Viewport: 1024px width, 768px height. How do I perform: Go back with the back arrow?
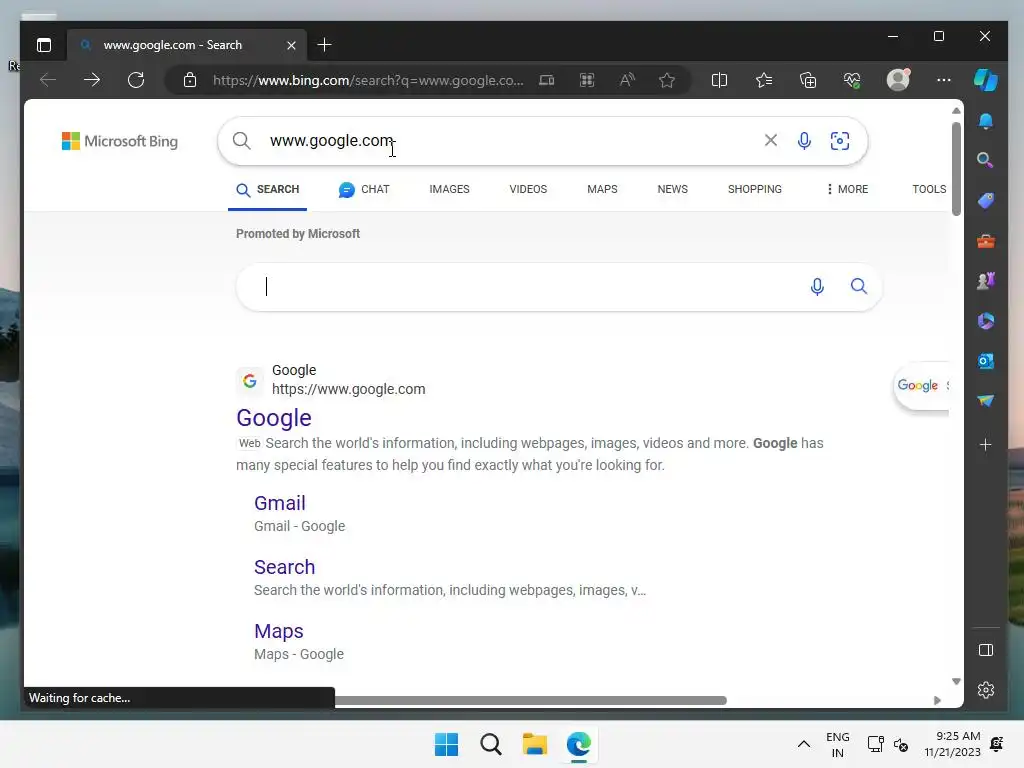coord(48,80)
